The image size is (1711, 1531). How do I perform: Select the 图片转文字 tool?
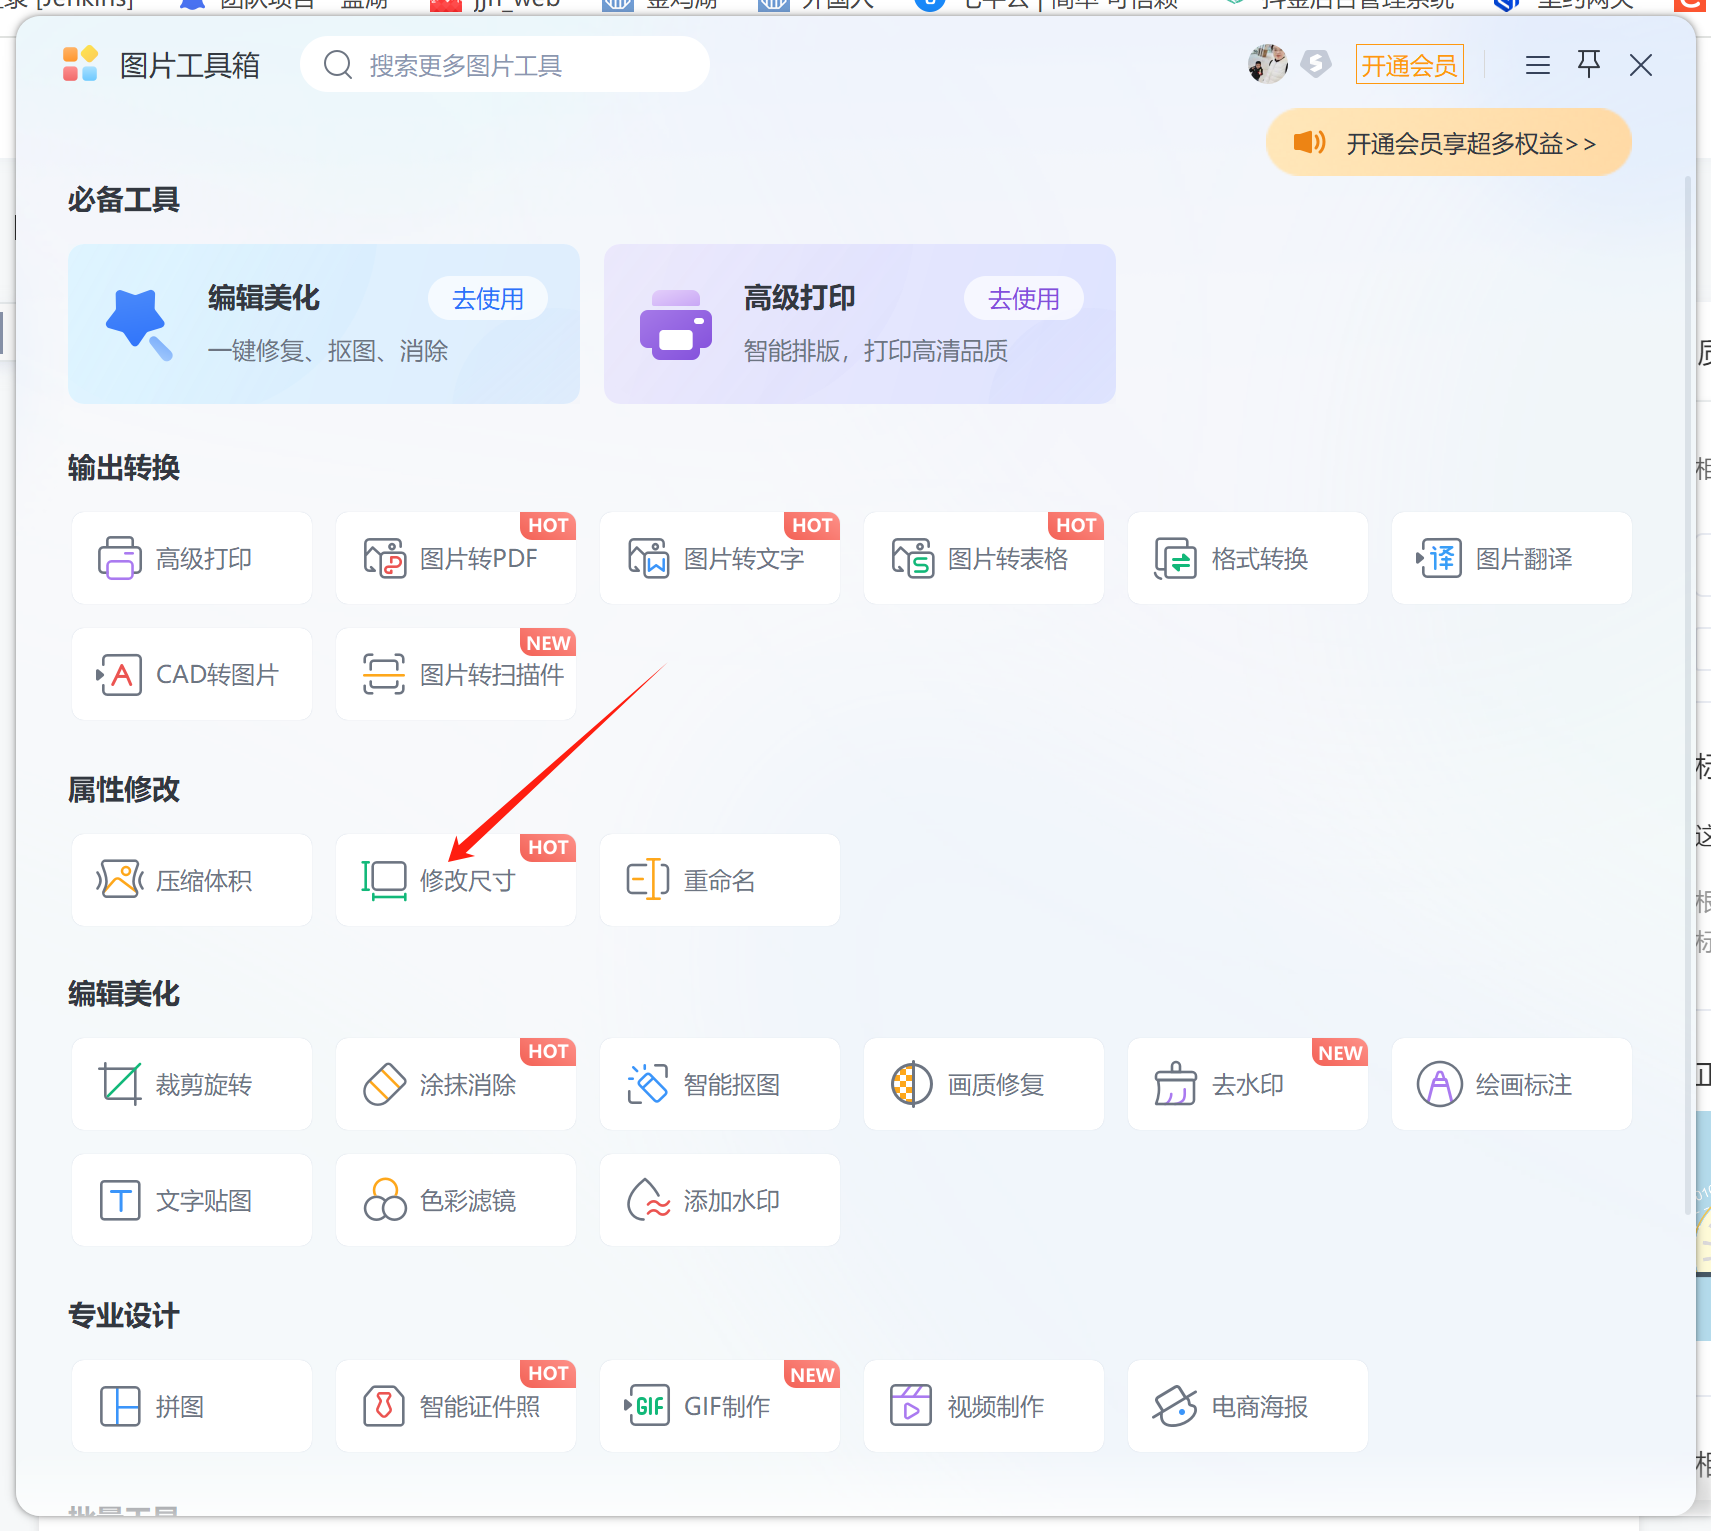(x=720, y=558)
